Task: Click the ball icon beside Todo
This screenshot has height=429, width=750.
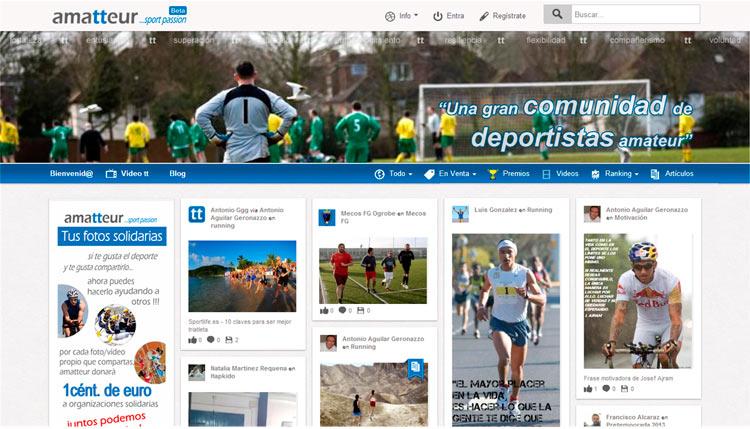Action: (379, 174)
